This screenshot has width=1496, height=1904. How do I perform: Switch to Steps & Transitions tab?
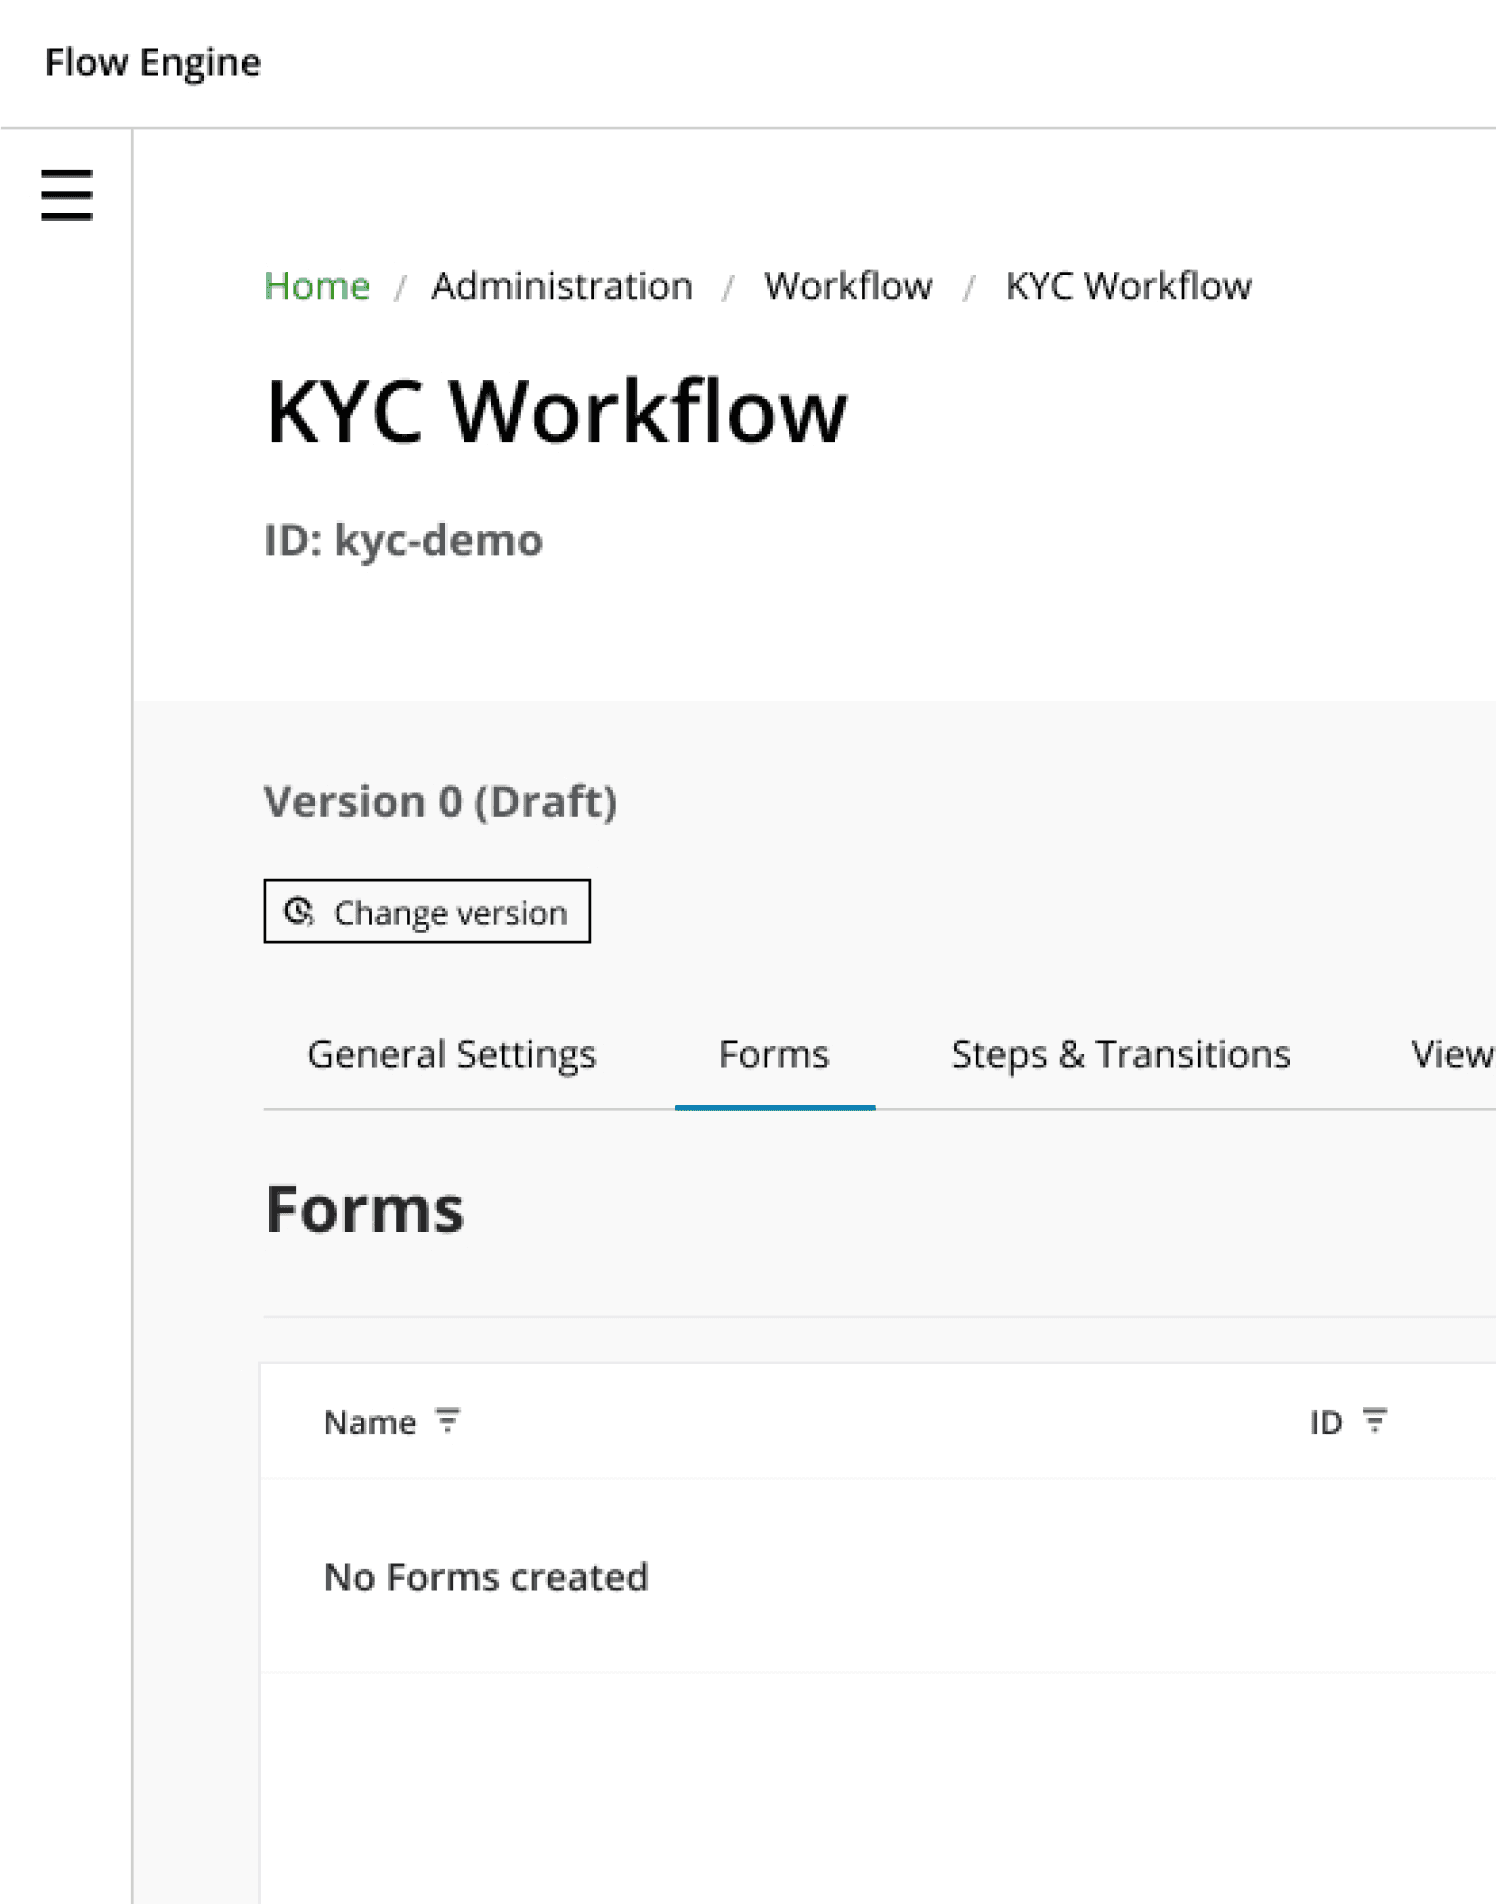click(x=1121, y=1055)
